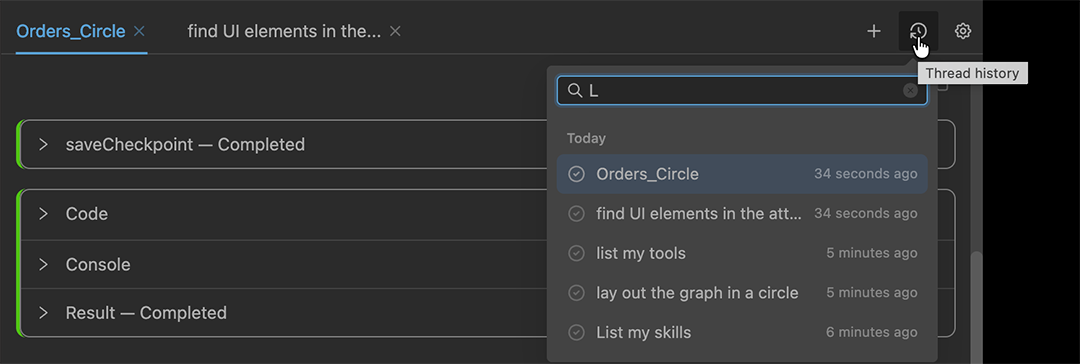Open the 'list my tools' thread
Image resolution: width=1080 pixels, height=364 pixels.
pyautogui.click(x=742, y=254)
